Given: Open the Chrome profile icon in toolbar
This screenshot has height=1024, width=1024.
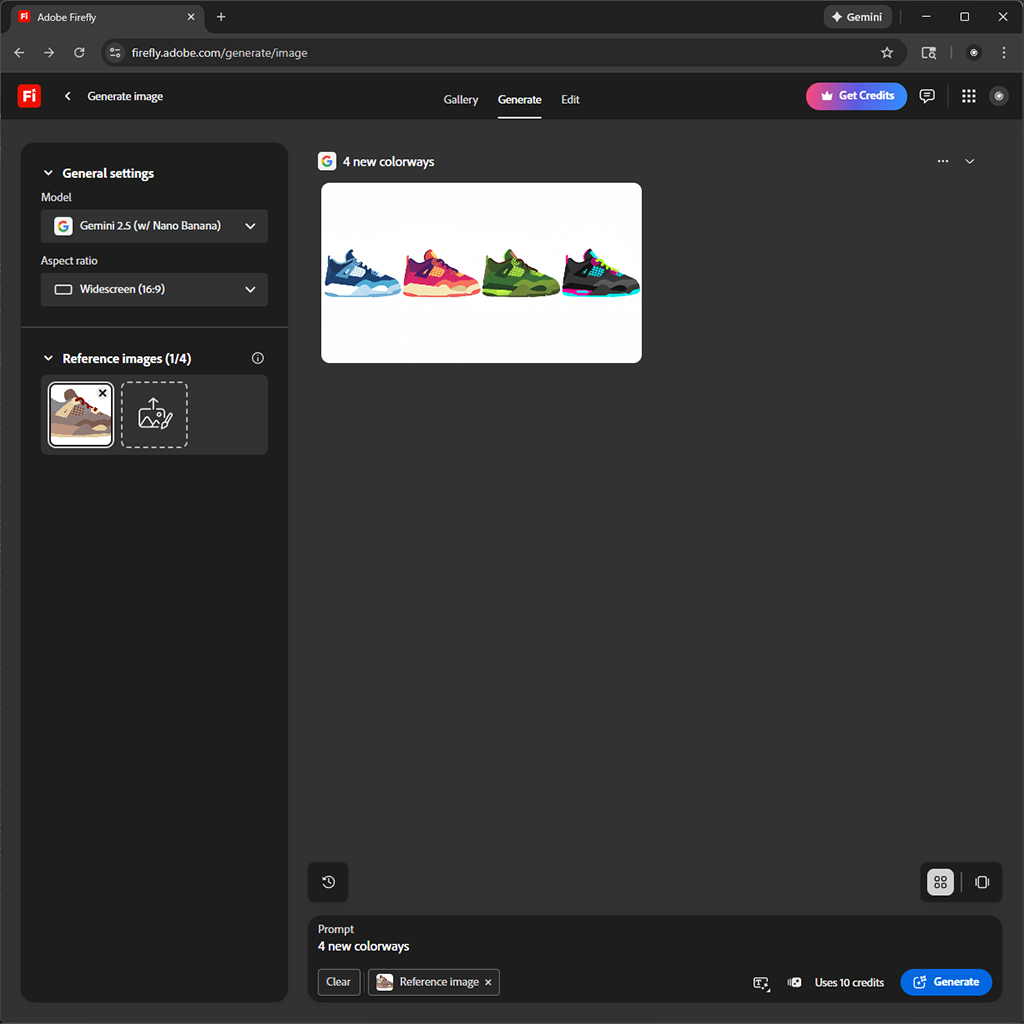Looking at the screenshot, I should [973, 53].
